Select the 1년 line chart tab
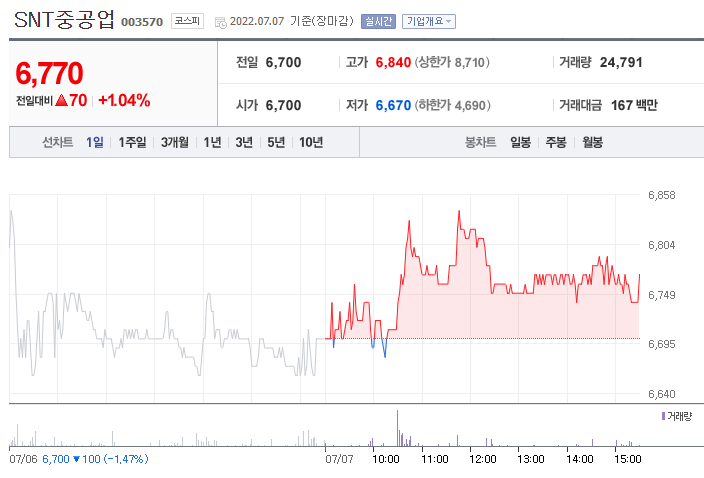The height and width of the screenshot is (478, 704). (212, 142)
